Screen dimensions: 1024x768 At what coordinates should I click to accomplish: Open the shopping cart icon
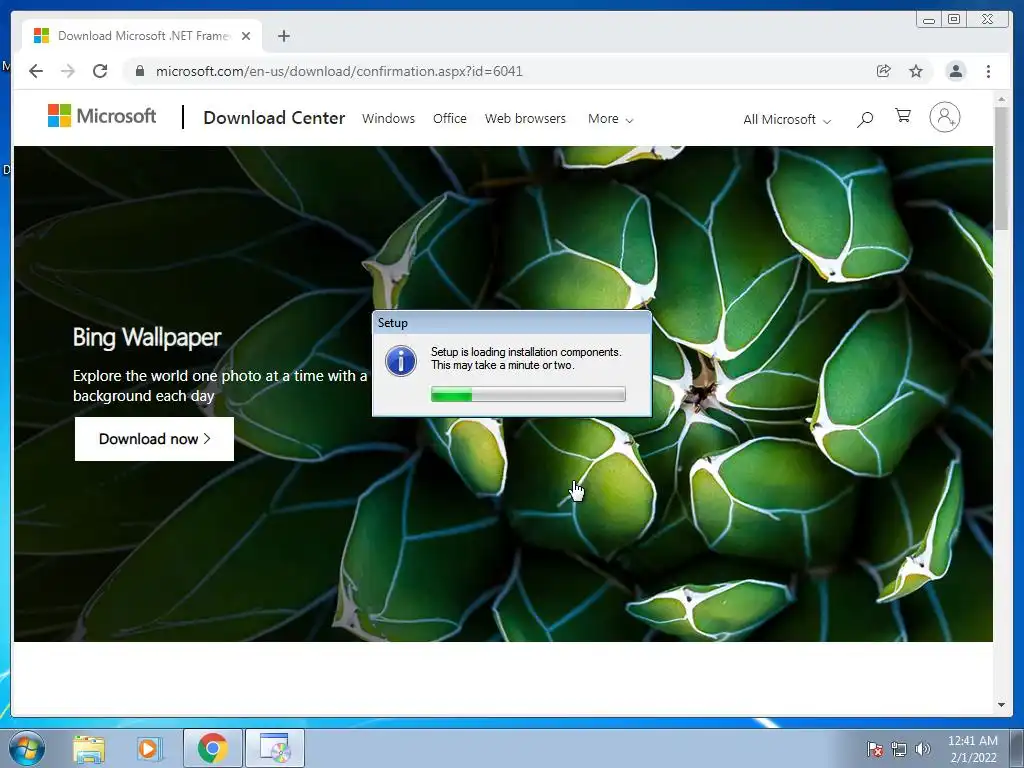point(903,116)
